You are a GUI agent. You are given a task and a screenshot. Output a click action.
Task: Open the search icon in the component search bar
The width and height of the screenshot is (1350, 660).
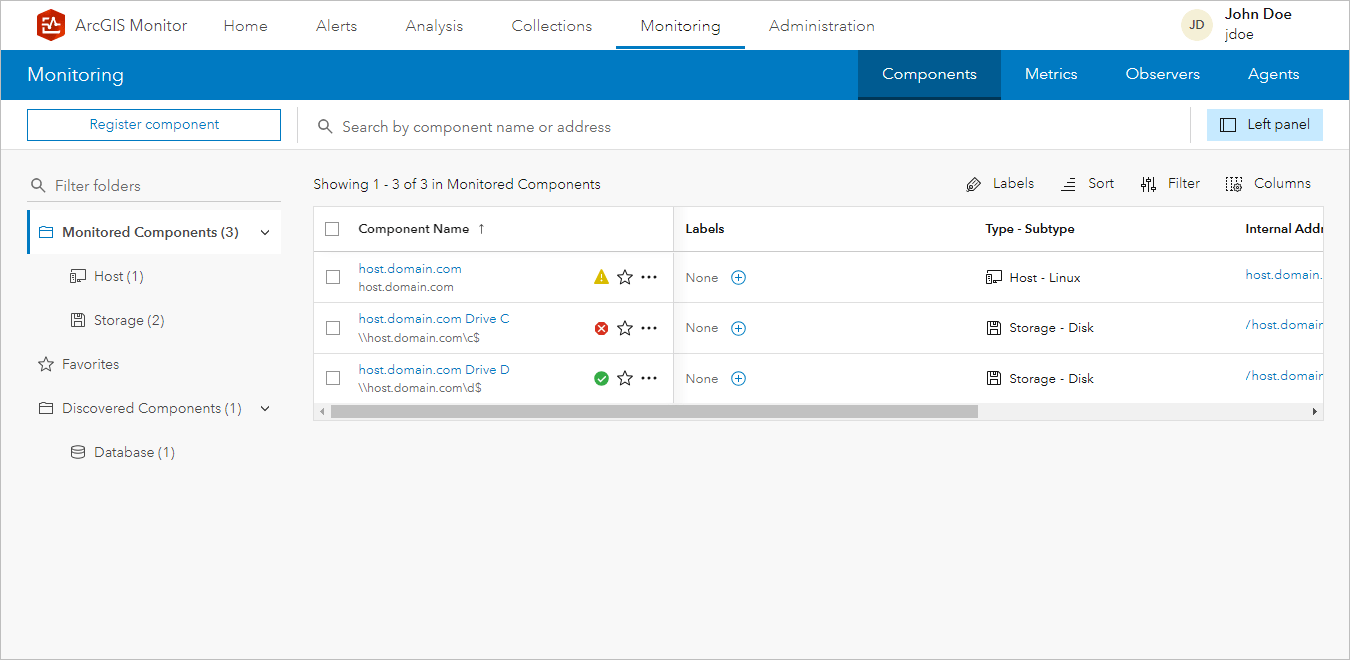click(x=324, y=125)
